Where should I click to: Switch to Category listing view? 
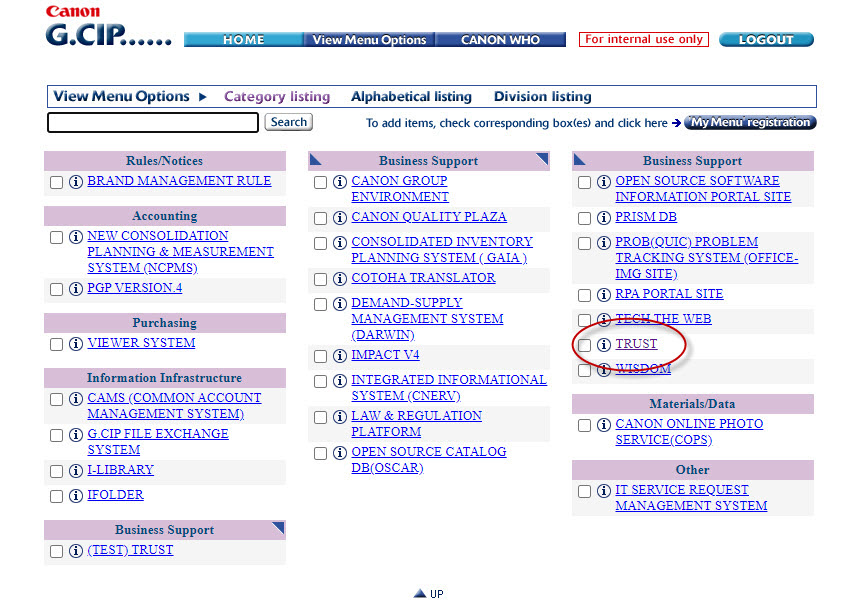tap(277, 97)
